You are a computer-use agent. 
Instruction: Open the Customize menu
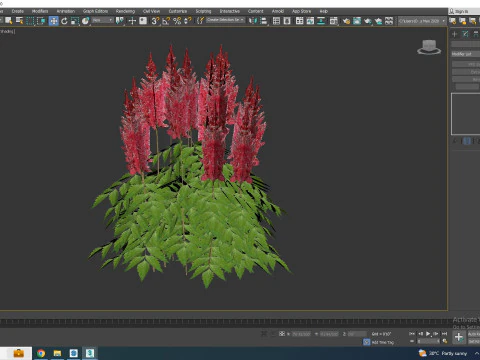pyautogui.click(x=178, y=11)
